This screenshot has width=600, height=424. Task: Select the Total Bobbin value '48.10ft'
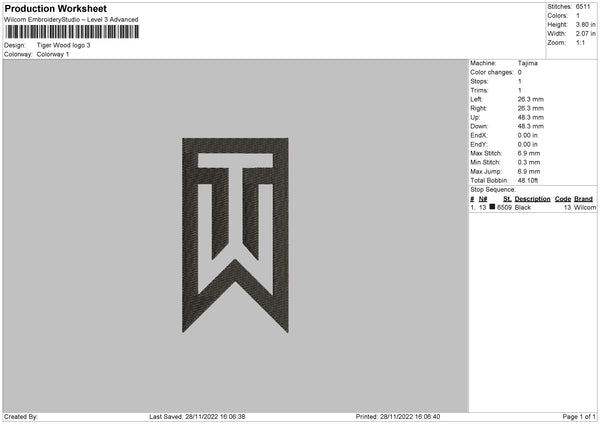pyautogui.click(x=528, y=181)
